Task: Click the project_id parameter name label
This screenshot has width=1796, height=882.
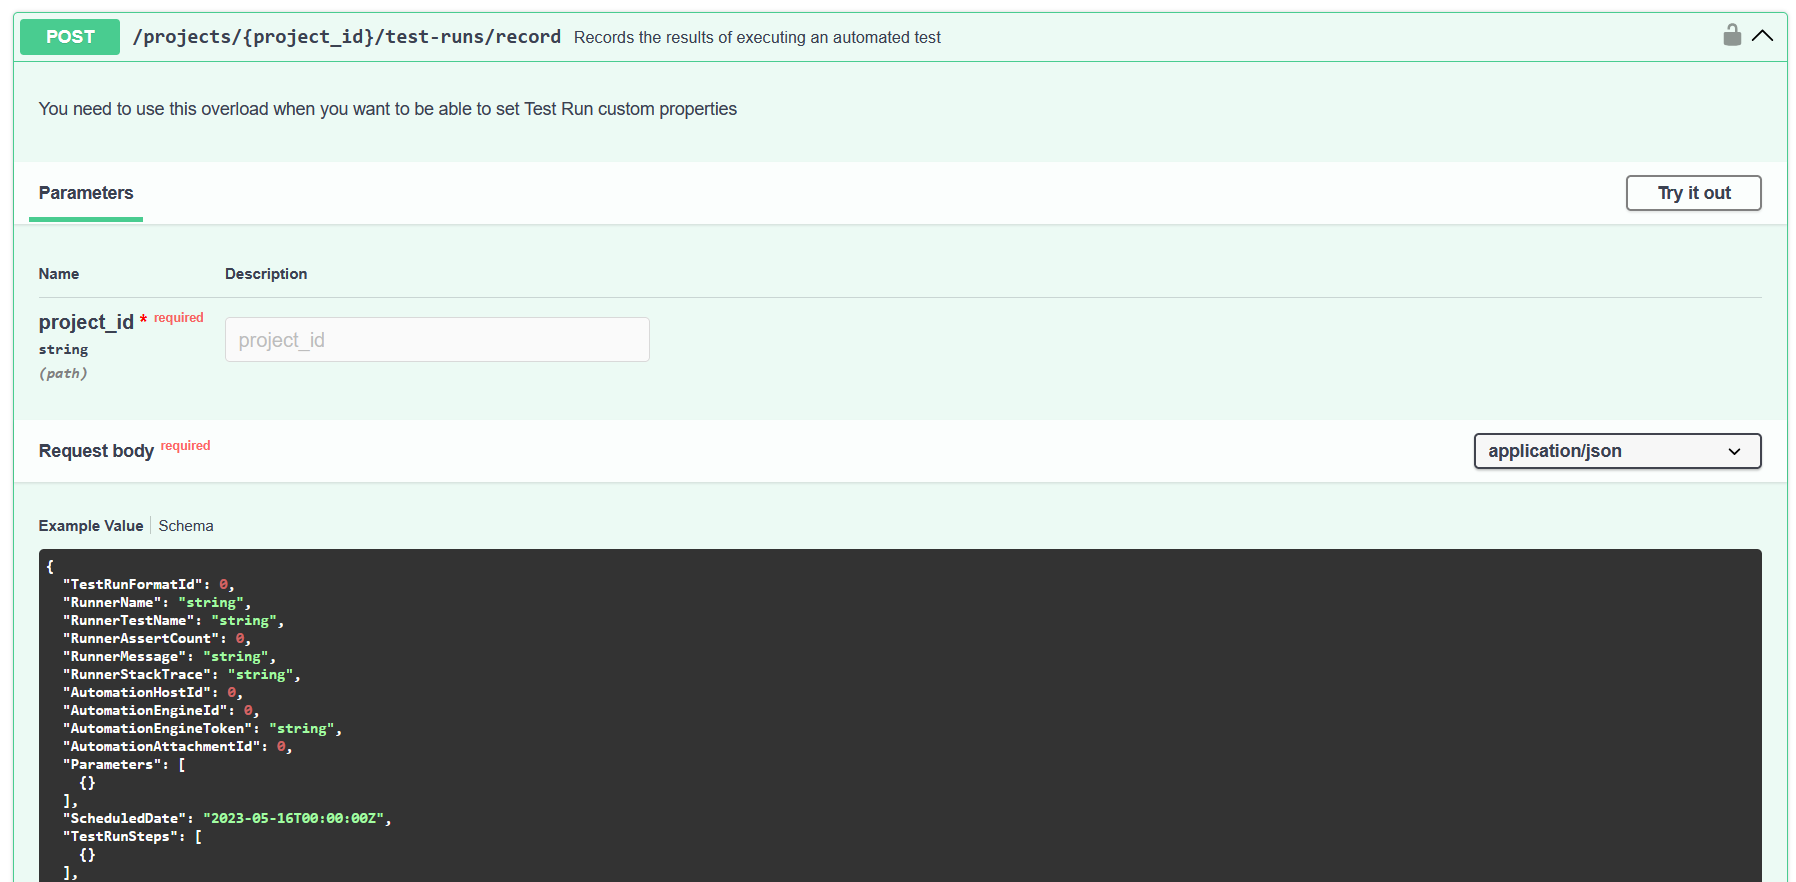Action: (86, 322)
